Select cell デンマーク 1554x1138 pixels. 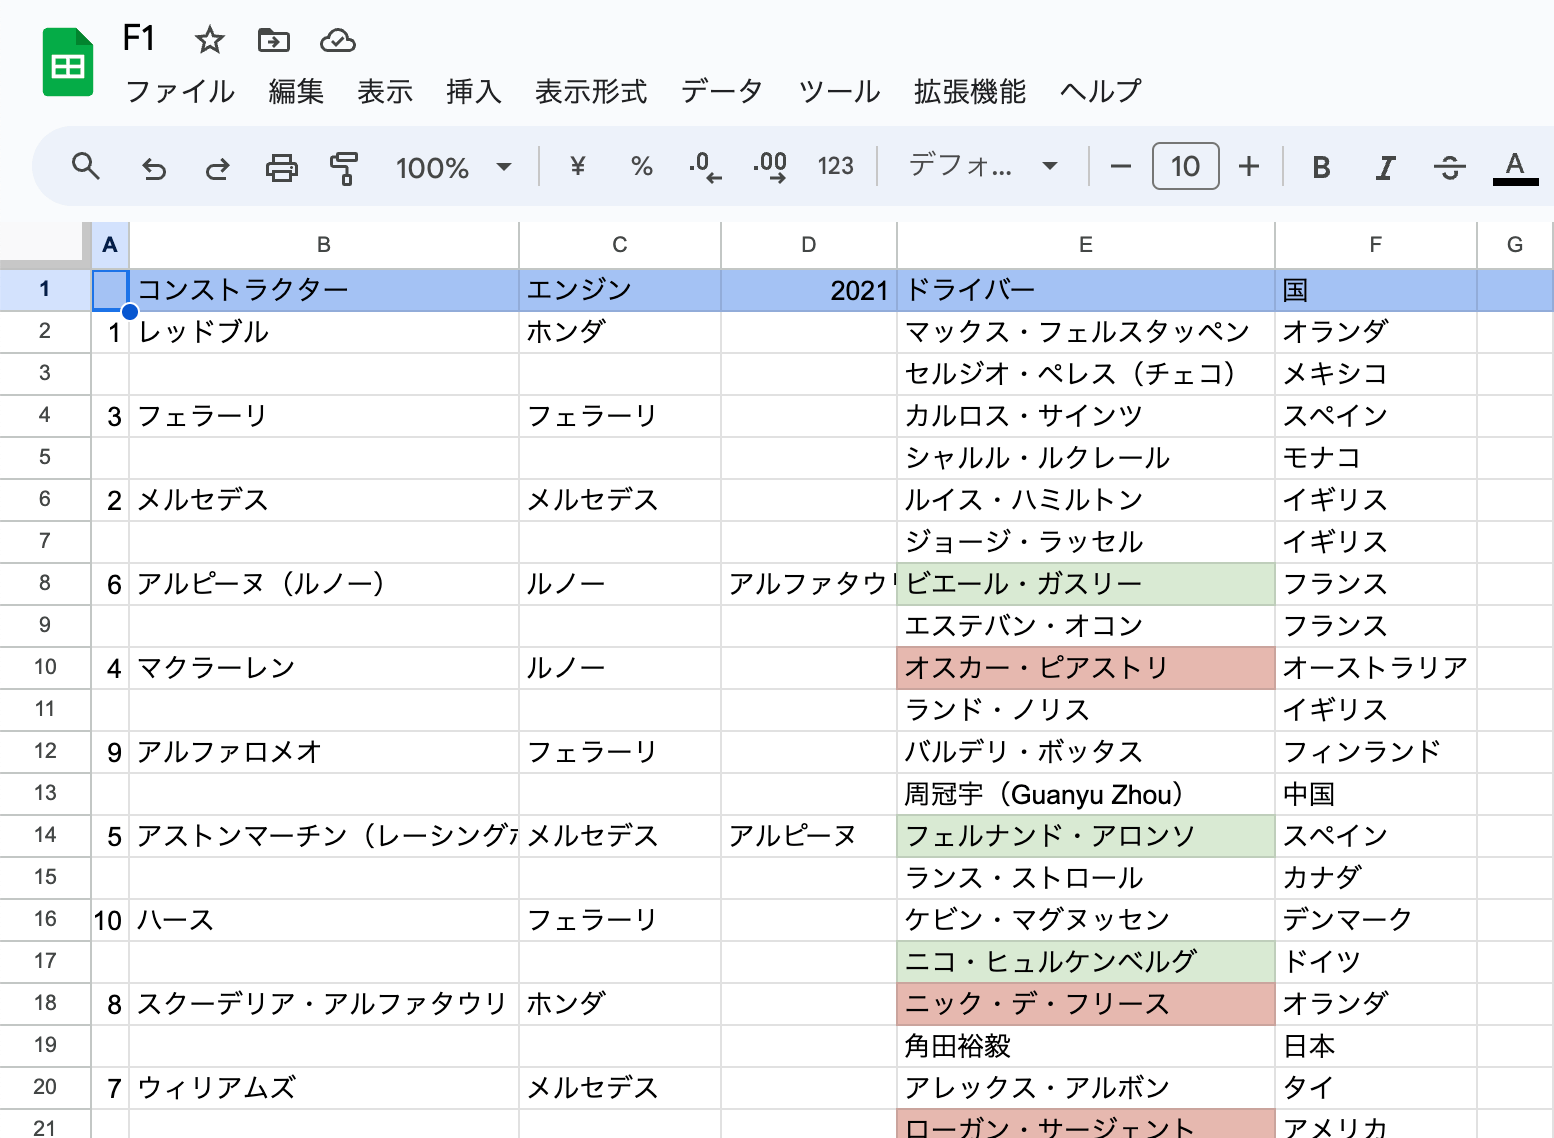click(x=1376, y=920)
